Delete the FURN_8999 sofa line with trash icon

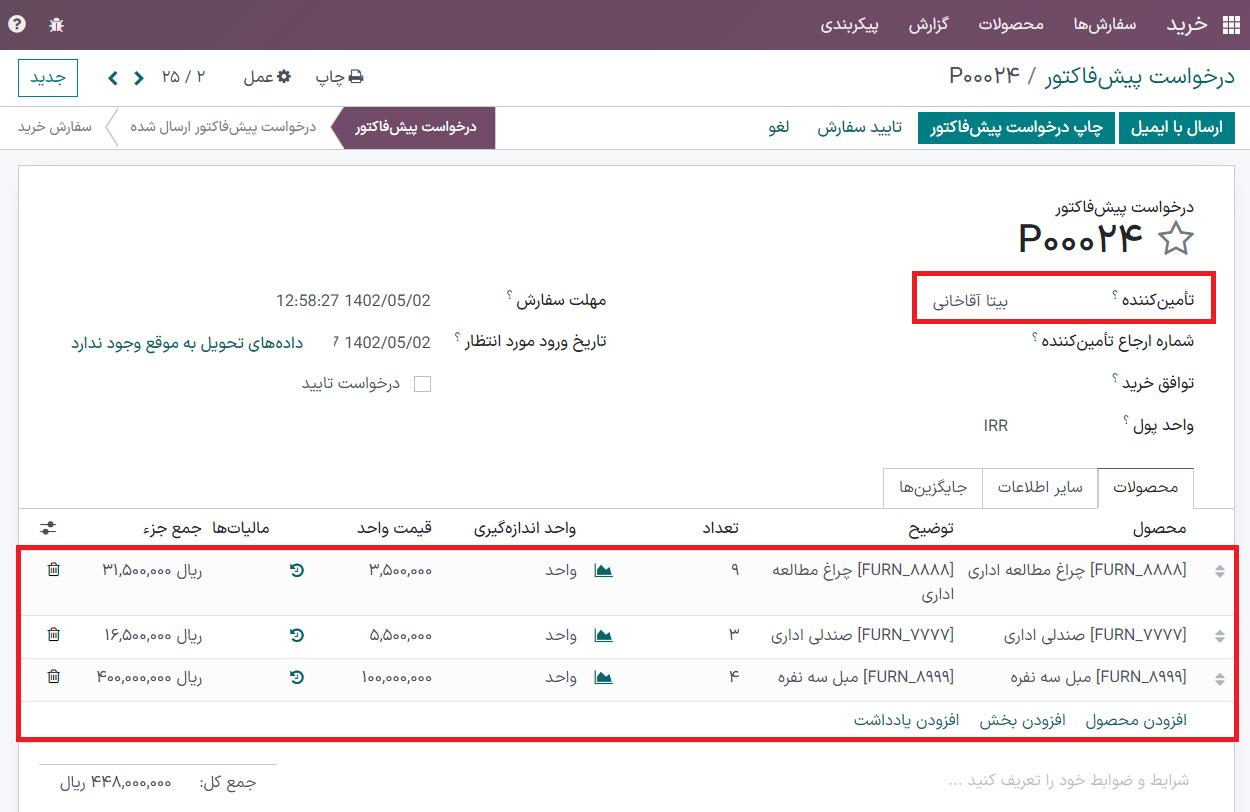(54, 677)
